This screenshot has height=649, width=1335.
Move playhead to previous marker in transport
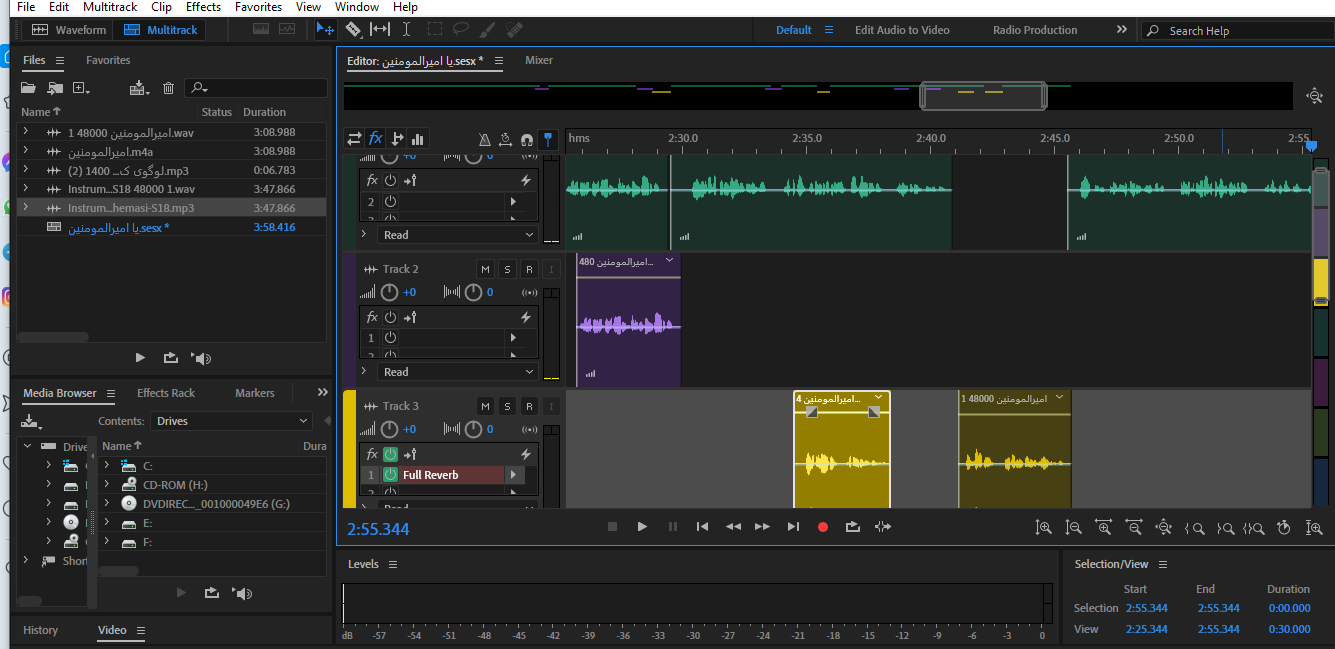pos(703,527)
